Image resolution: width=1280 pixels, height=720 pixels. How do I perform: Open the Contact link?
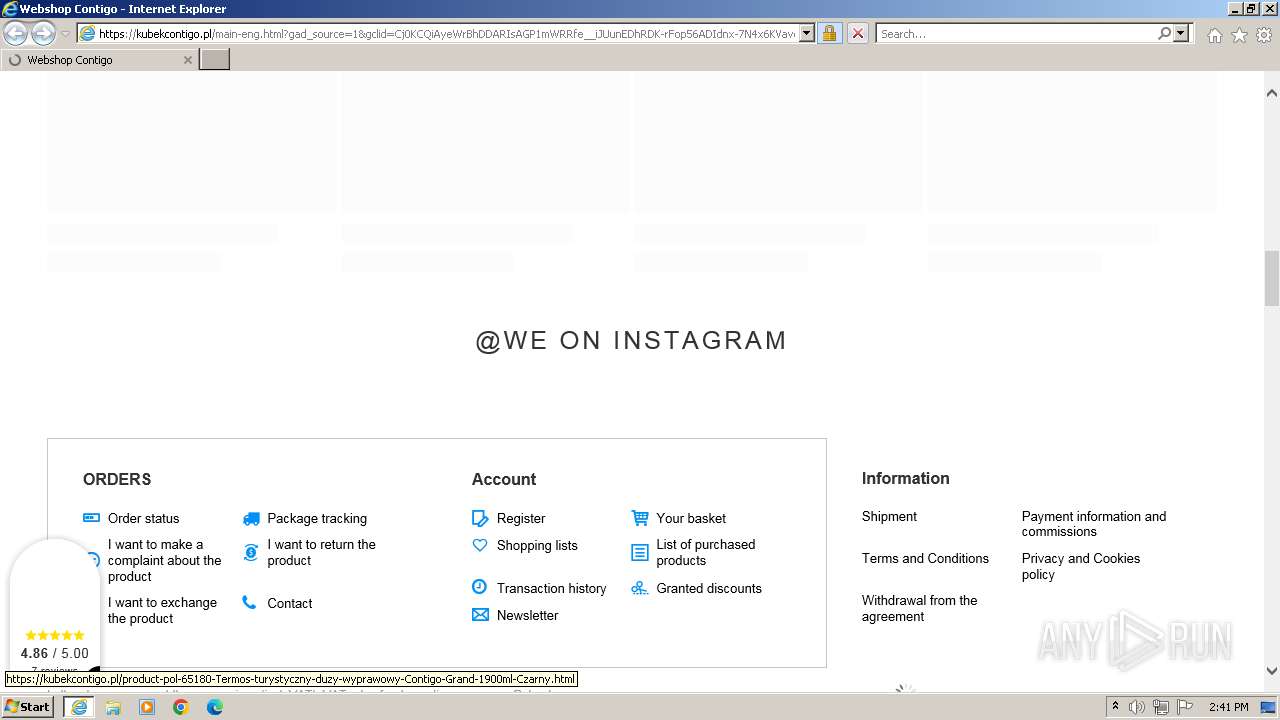[289, 603]
